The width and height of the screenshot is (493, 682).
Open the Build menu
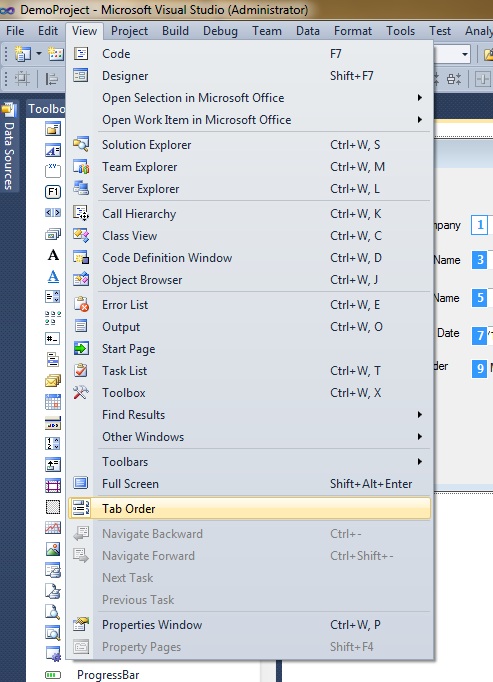[x=175, y=31]
